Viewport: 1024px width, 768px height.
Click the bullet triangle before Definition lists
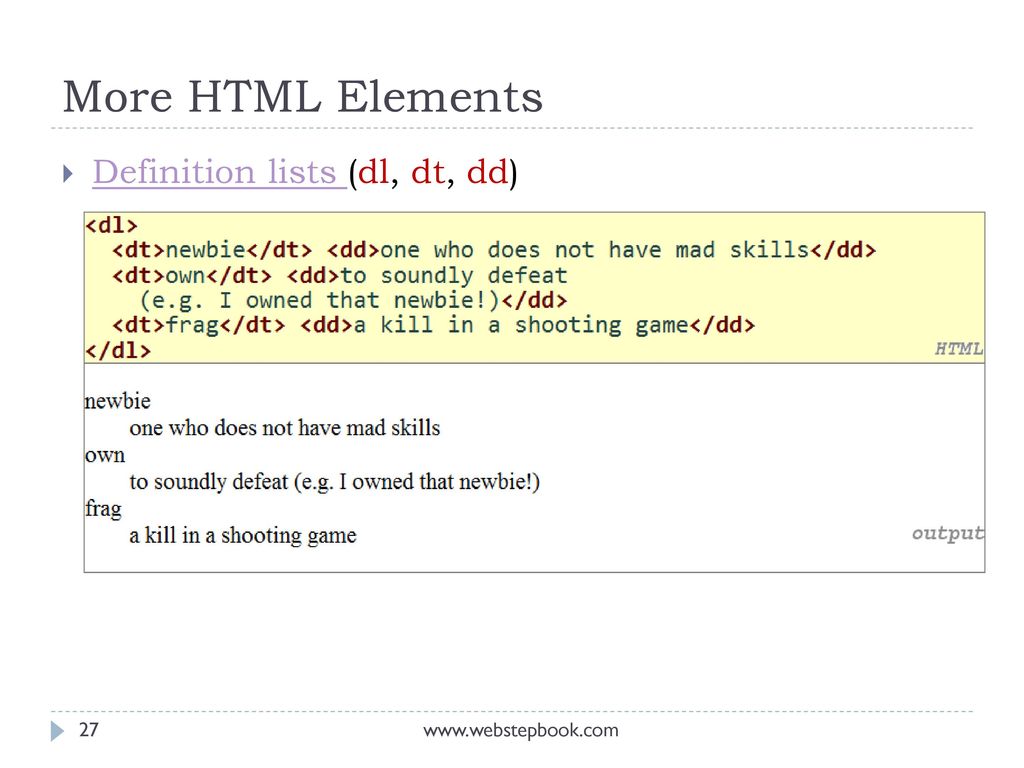point(68,174)
